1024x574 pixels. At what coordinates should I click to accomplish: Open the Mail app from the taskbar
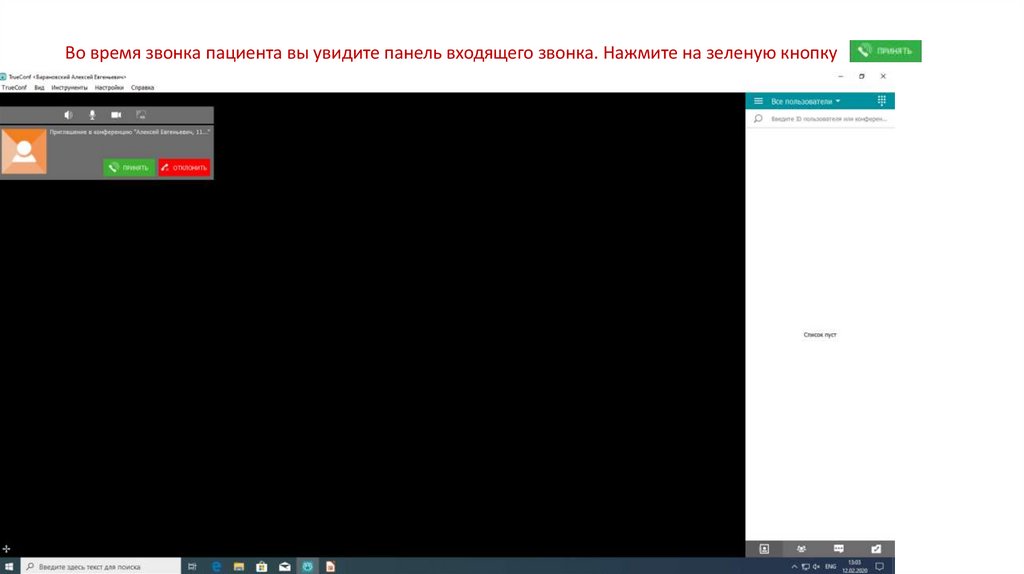(x=285, y=566)
